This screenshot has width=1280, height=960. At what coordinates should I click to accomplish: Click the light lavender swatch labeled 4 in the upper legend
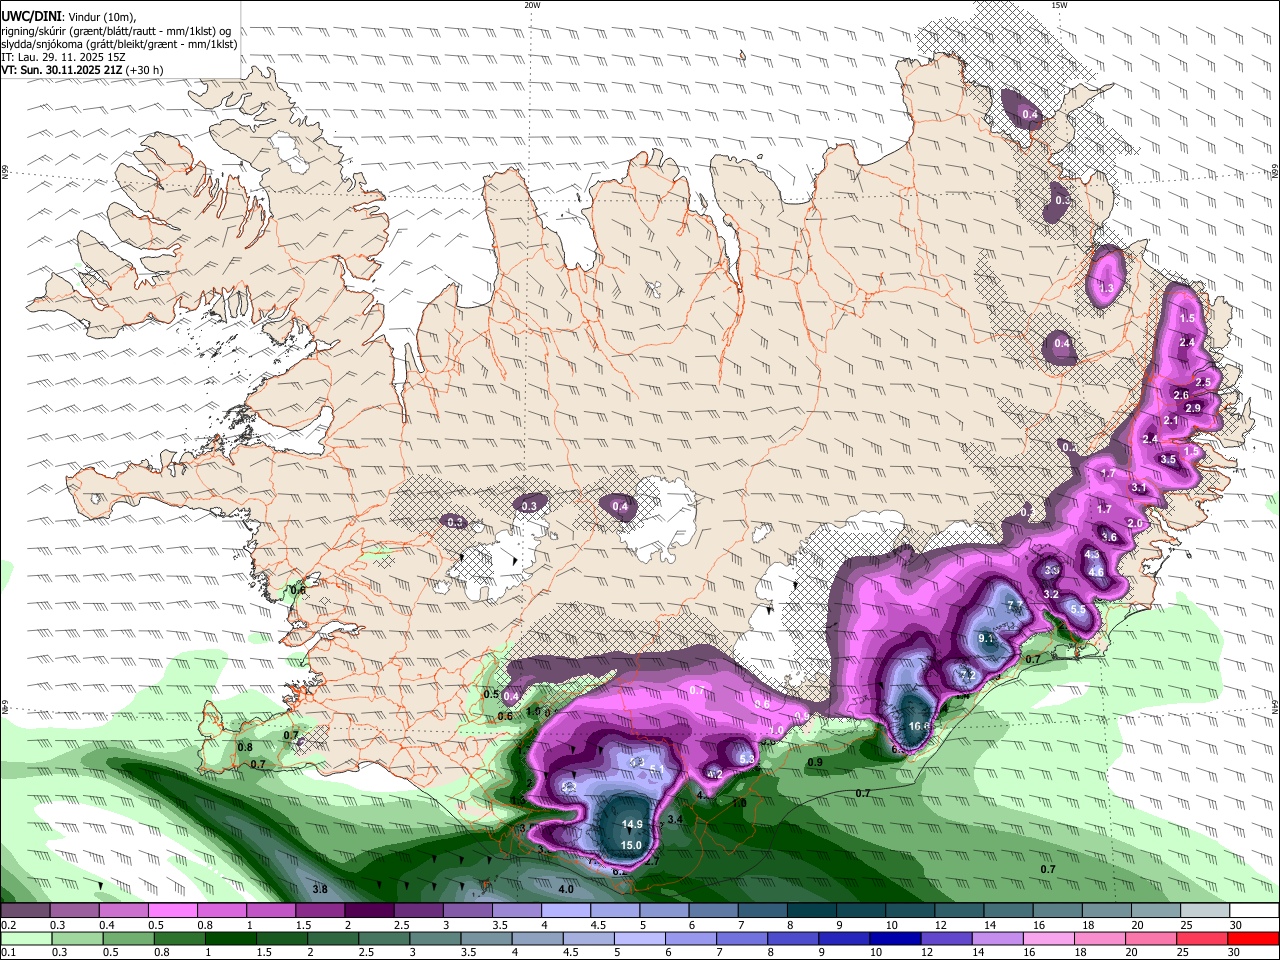tap(565, 911)
